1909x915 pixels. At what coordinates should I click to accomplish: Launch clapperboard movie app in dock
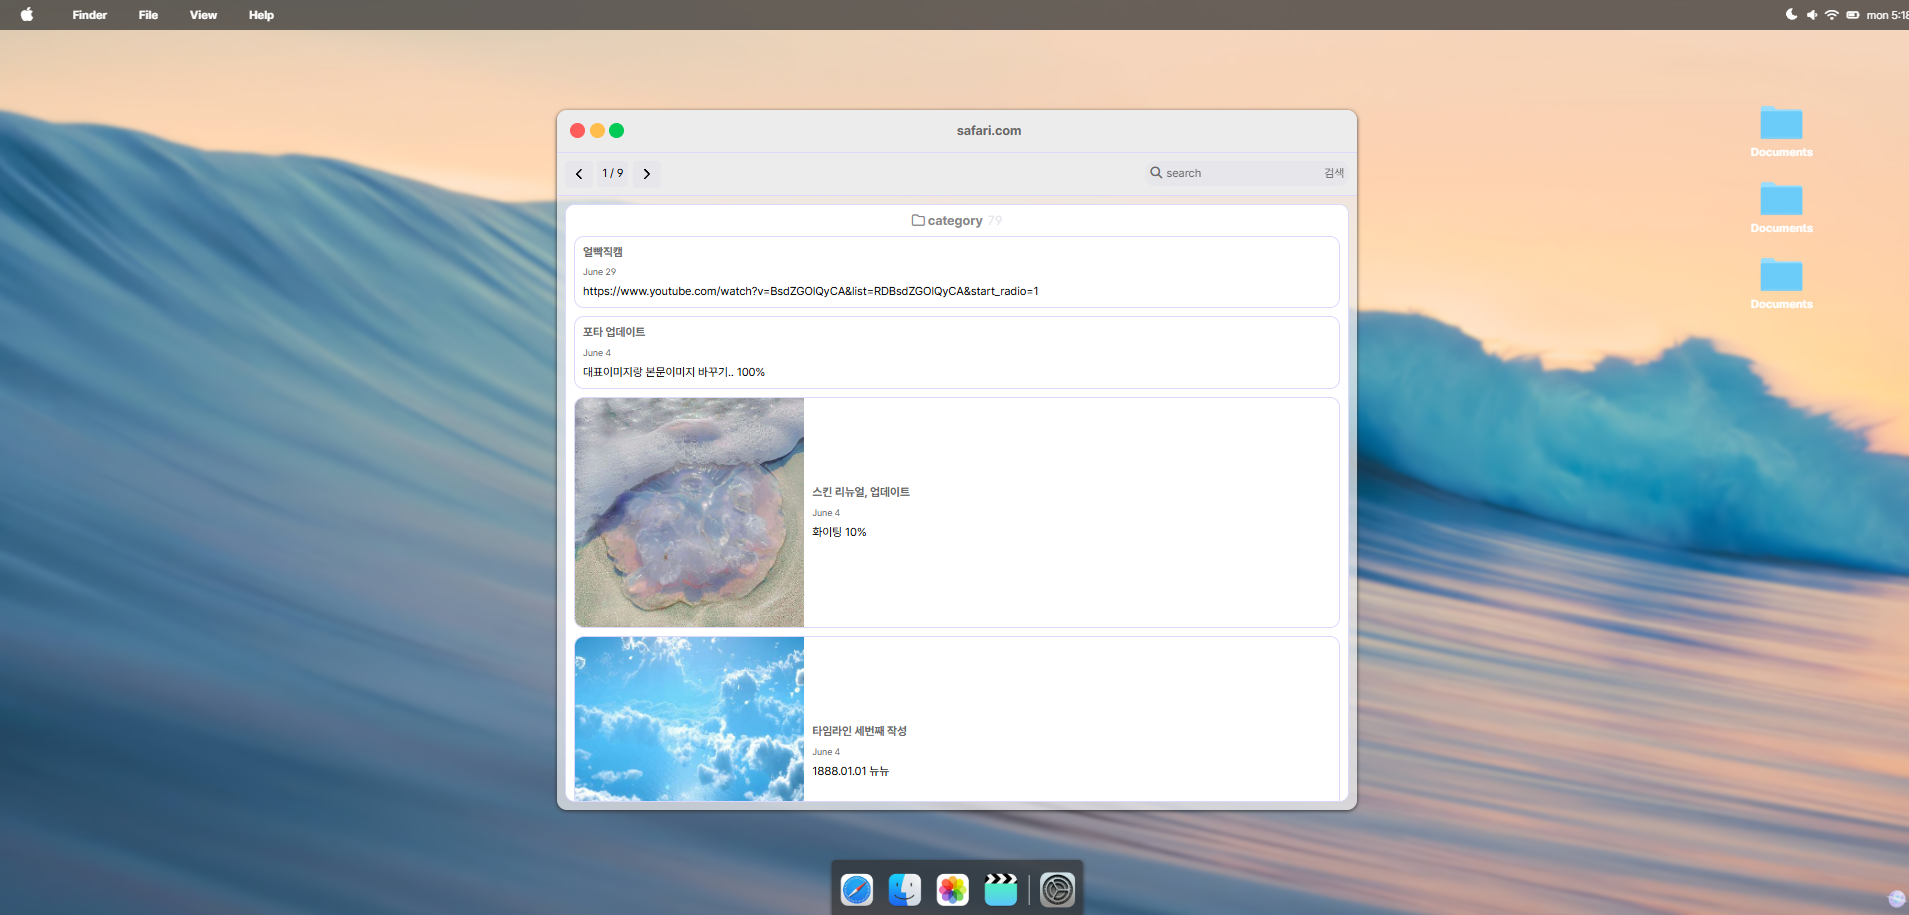coord(1001,889)
